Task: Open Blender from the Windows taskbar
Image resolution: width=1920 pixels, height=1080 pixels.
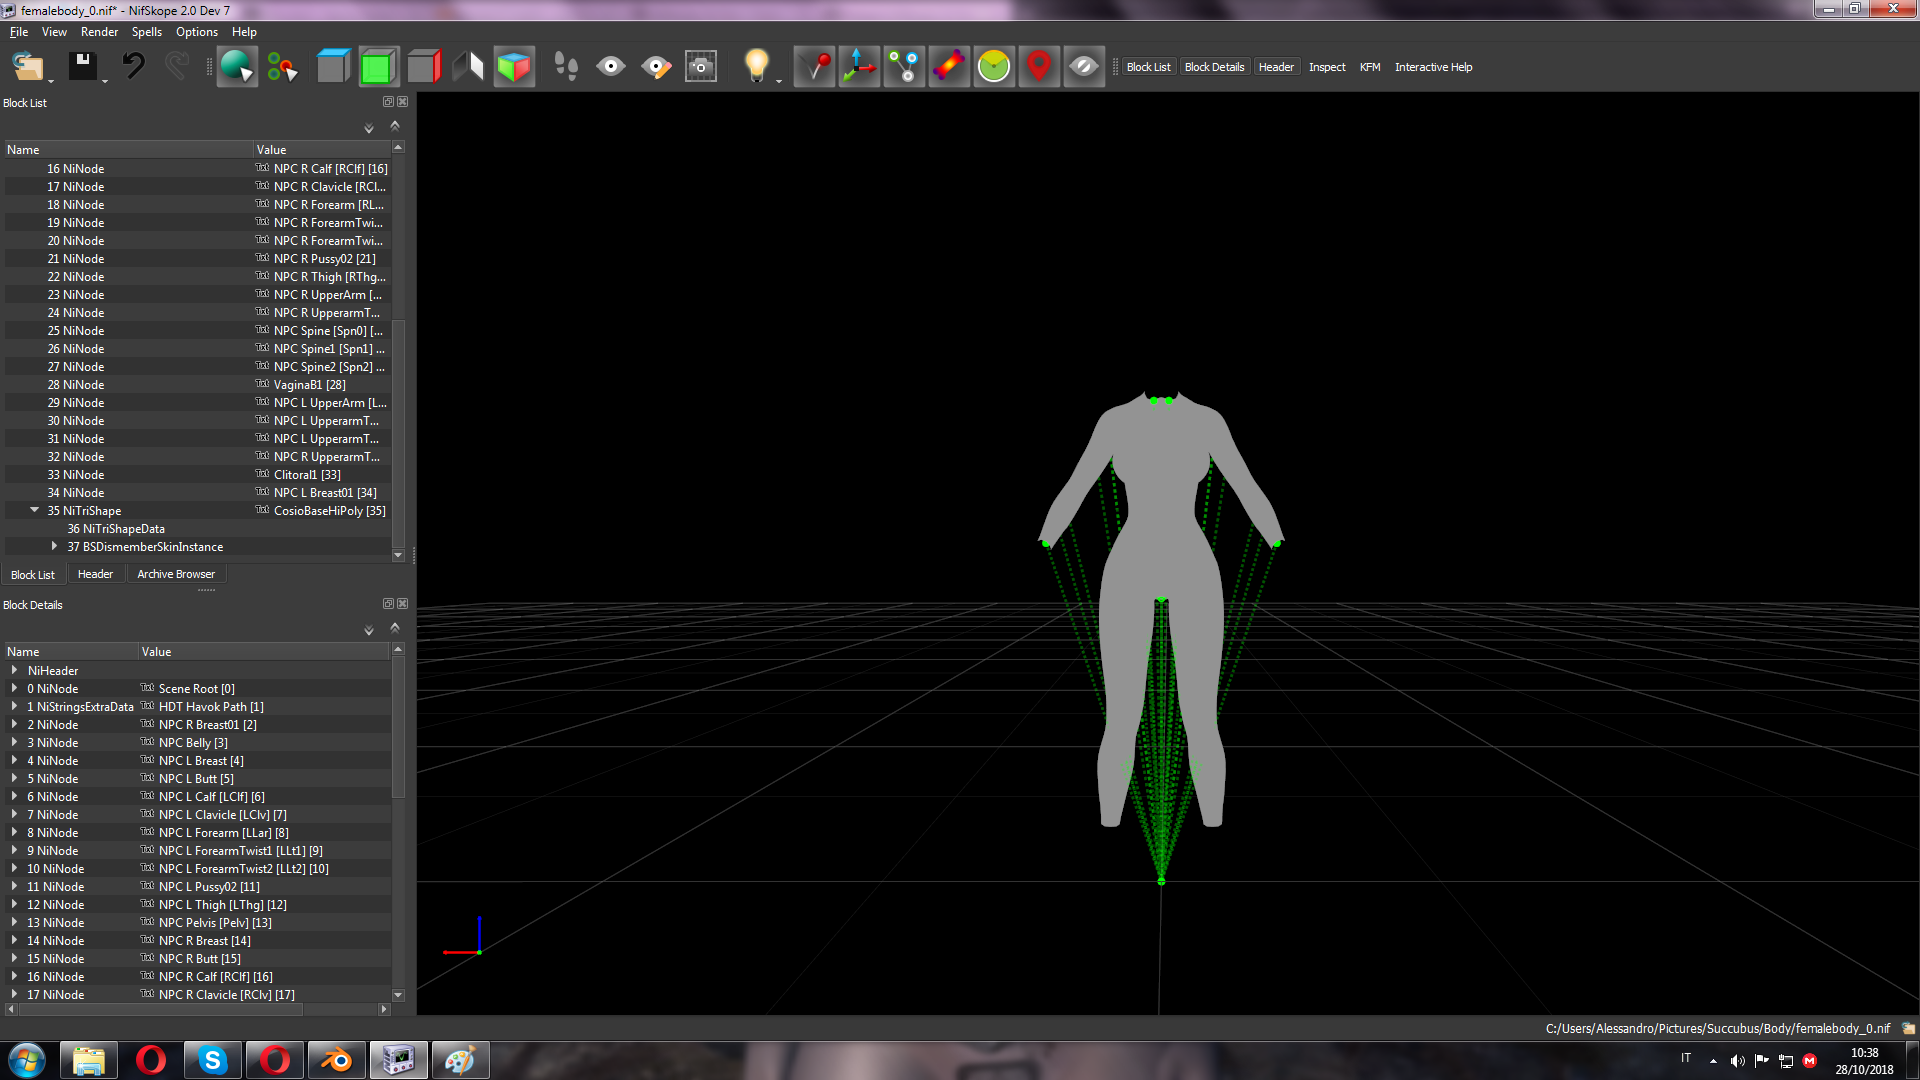Action: (x=336, y=1060)
